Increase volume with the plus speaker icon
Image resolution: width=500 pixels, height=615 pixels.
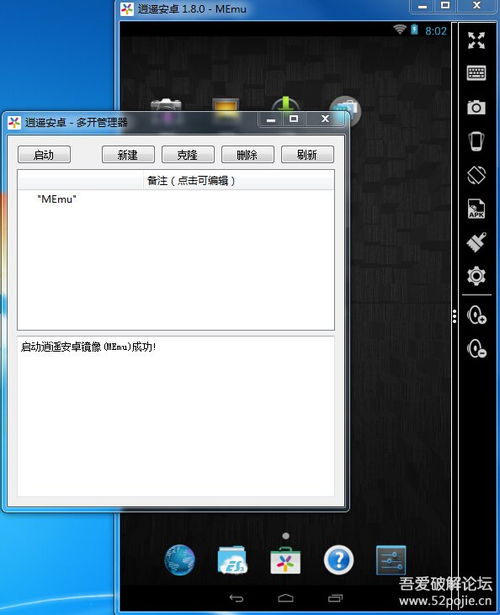[x=476, y=315]
